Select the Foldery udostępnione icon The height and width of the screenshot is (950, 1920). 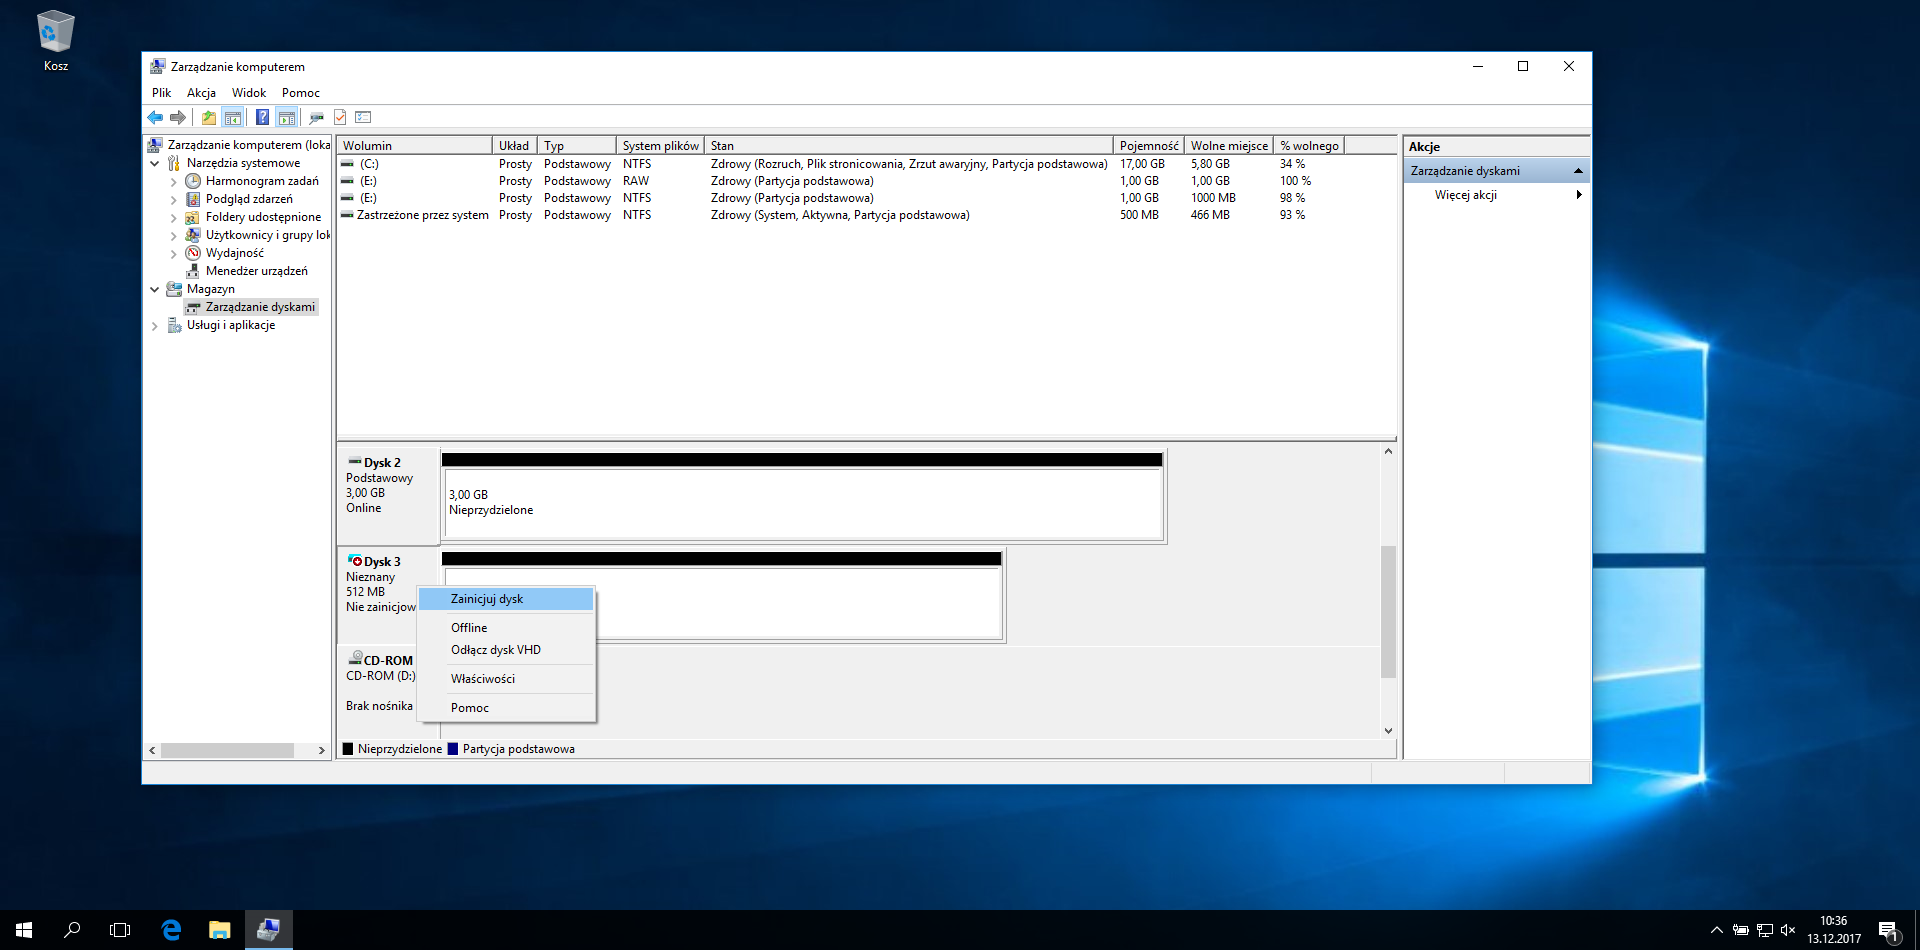(x=193, y=217)
